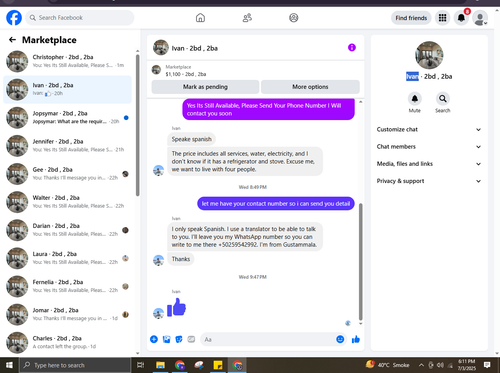Open the emoji picker

(x=340, y=339)
